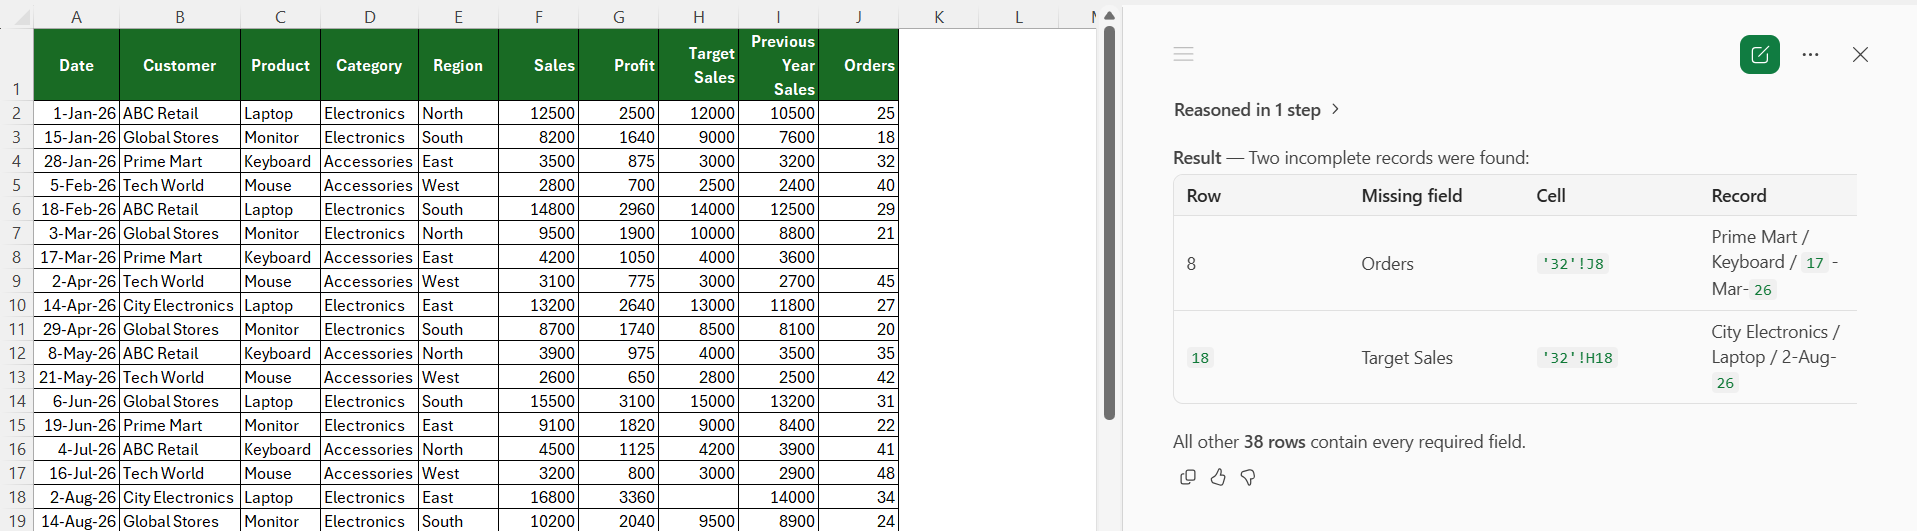Click the green row 18 reference chip
This screenshot has height=531, width=1917.
1200,358
